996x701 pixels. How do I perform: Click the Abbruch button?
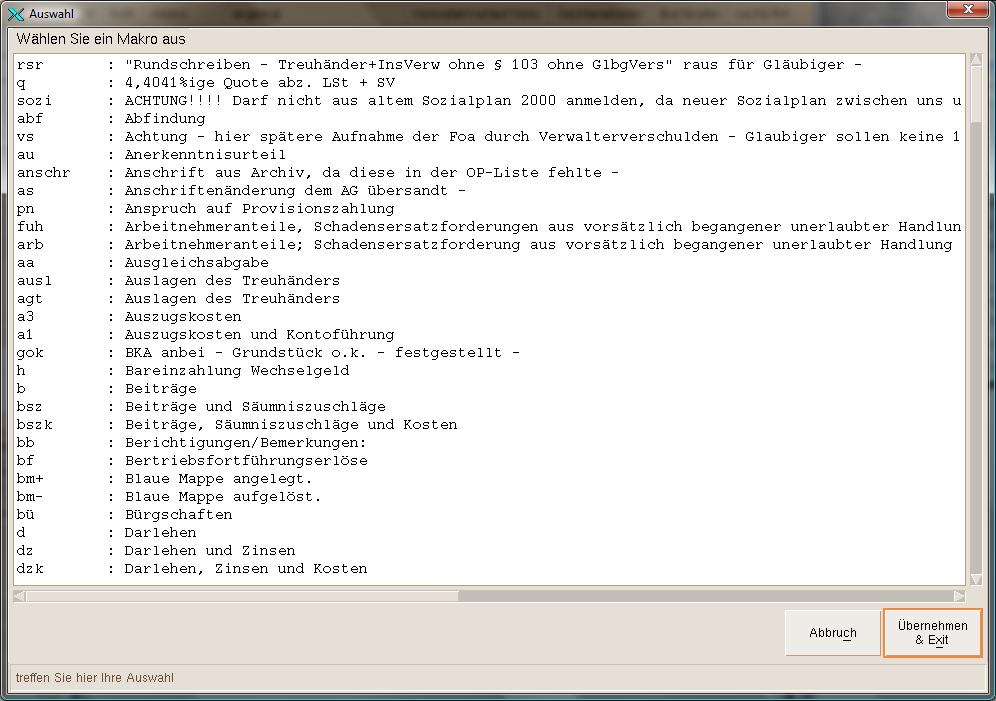point(832,632)
